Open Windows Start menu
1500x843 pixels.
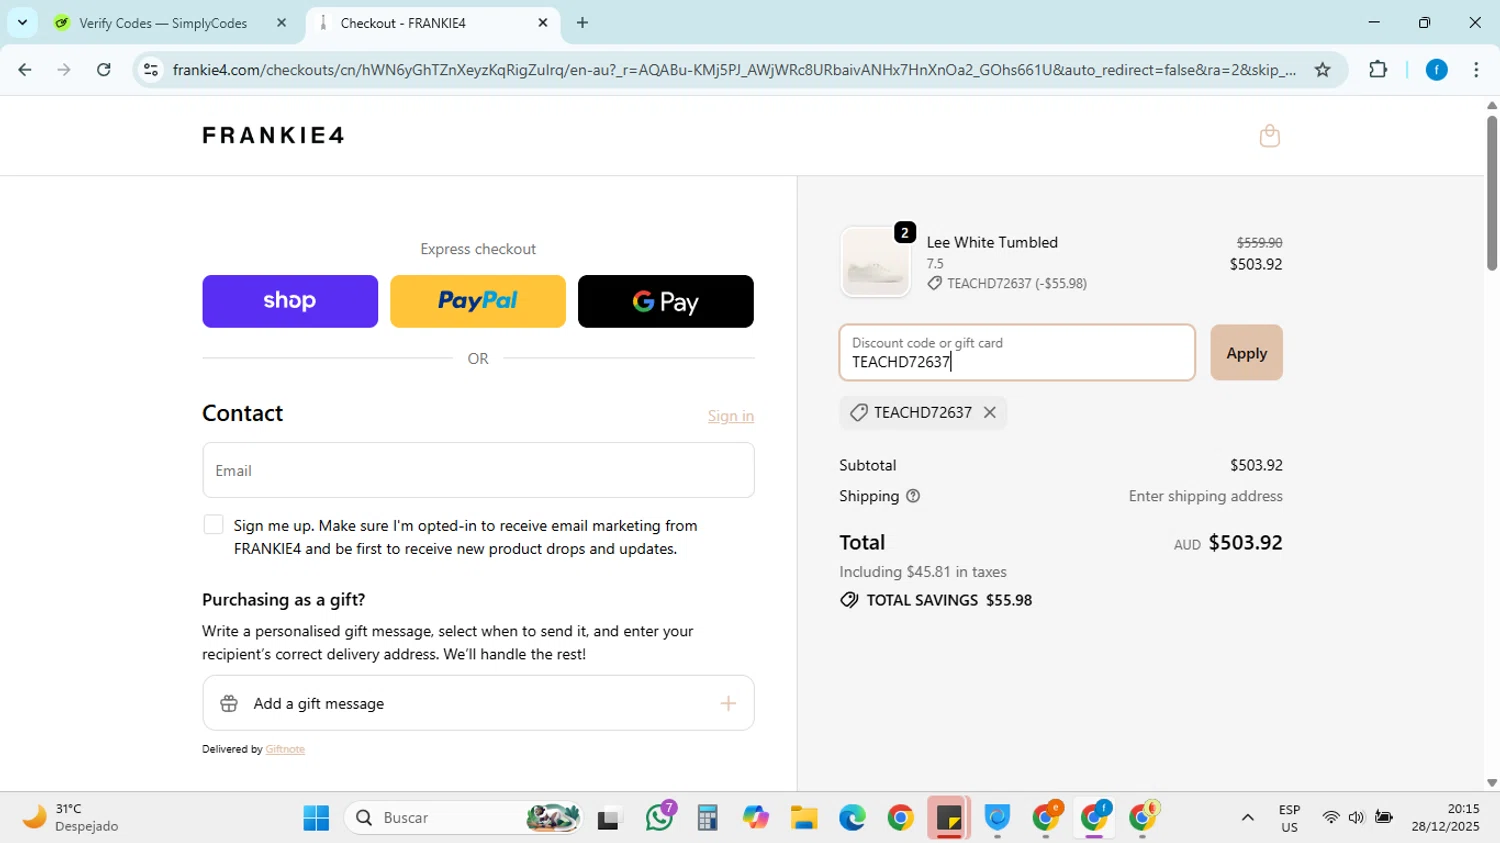click(x=316, y=818)
